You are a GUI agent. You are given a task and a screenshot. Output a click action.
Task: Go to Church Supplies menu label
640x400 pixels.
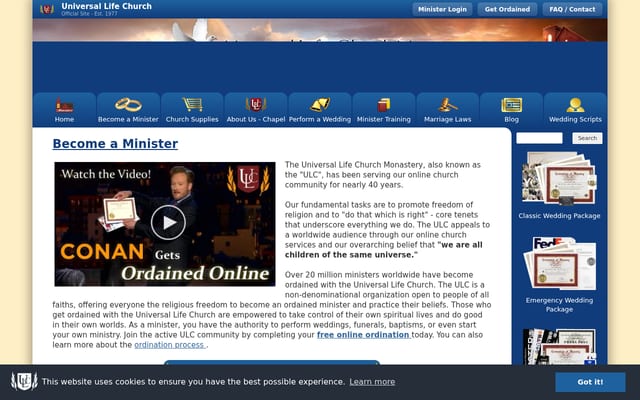[x=192, y=120]
